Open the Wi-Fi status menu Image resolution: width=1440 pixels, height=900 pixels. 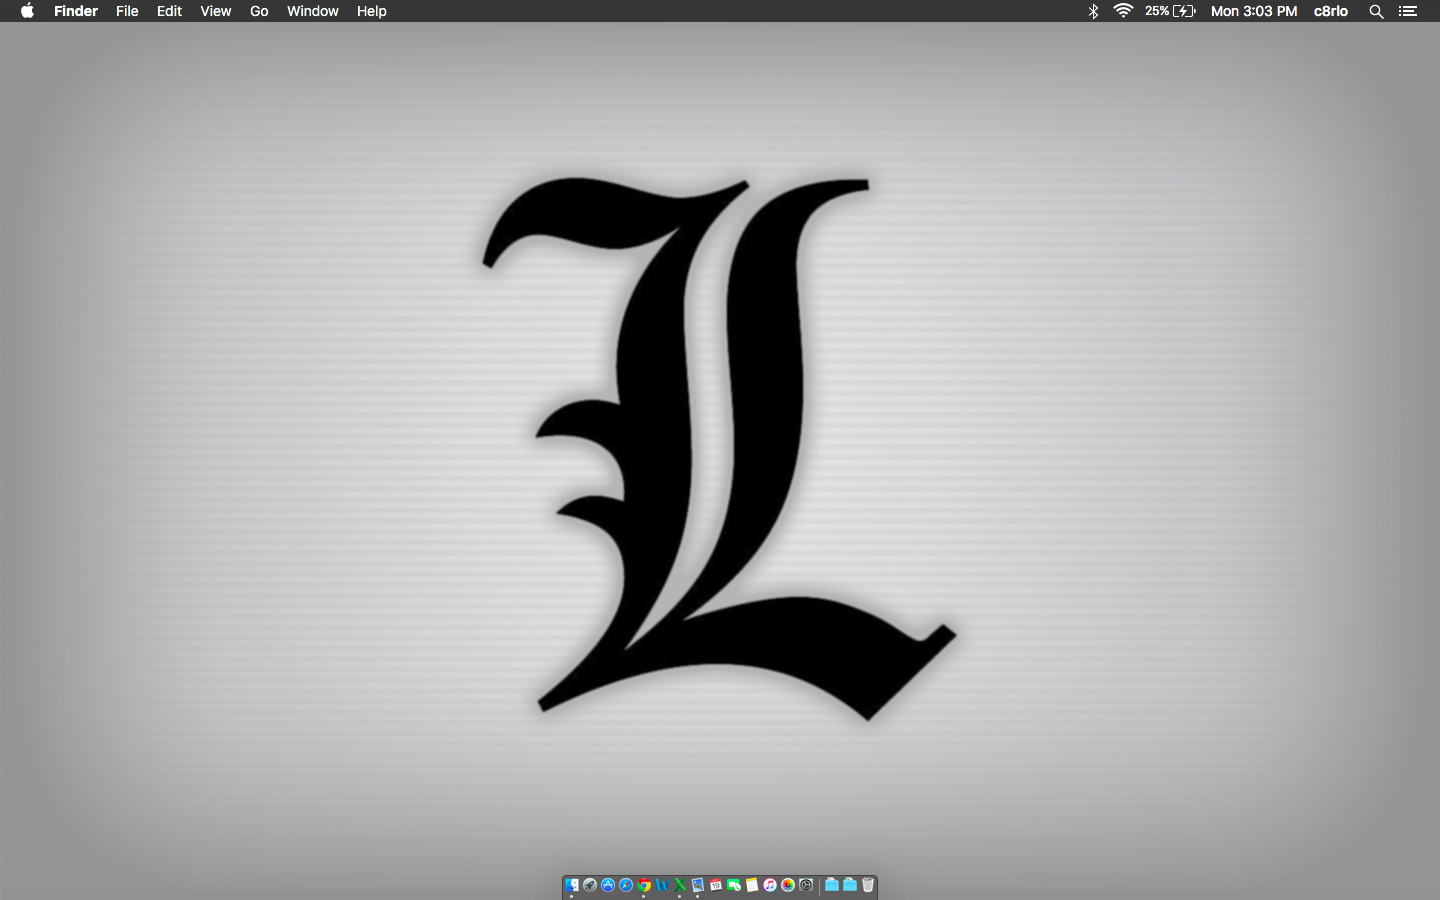click(x=1123, y=11)
